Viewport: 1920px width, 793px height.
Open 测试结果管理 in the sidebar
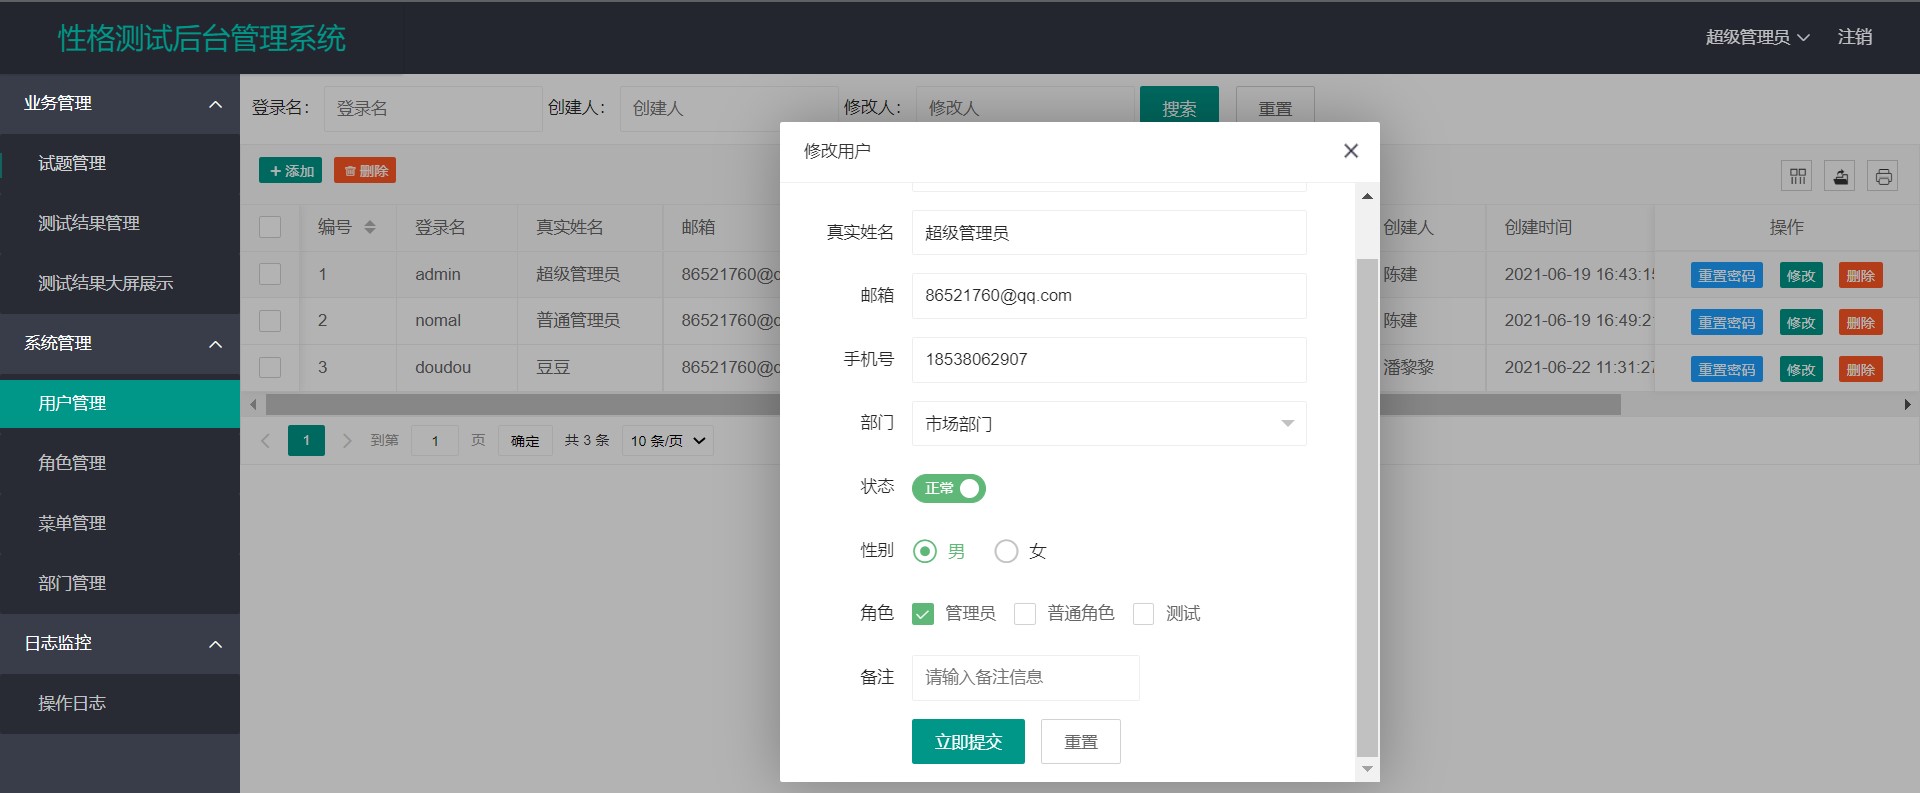[120, 224]
